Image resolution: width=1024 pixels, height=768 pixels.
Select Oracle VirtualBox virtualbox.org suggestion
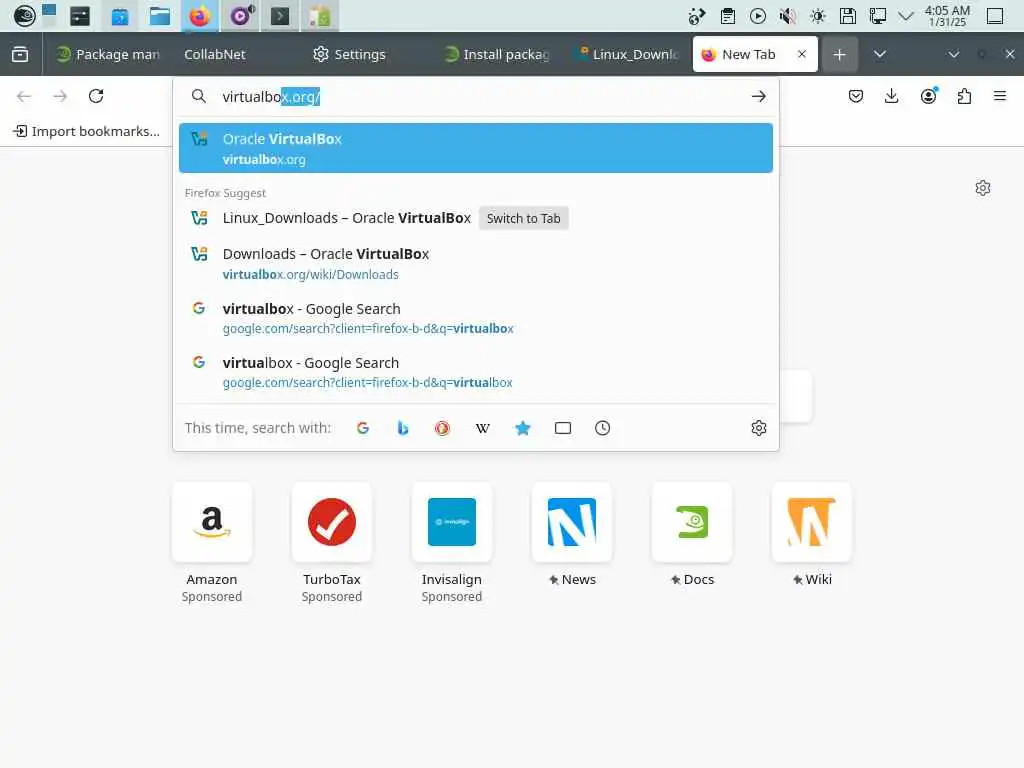tap(475, 148)
